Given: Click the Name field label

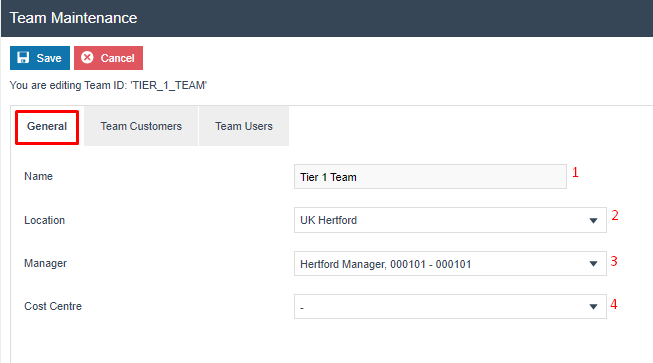Looking at the screenshot, I should coord(38,176).
